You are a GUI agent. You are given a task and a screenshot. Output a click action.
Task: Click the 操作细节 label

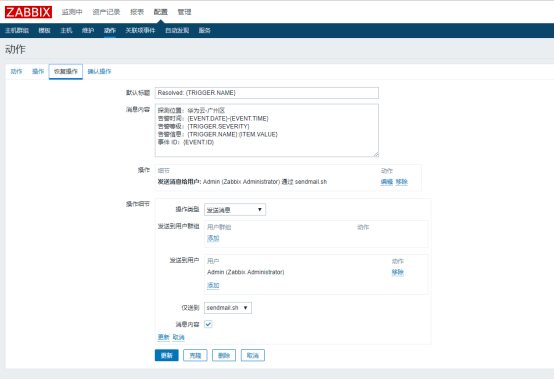[x=138, y=204]
